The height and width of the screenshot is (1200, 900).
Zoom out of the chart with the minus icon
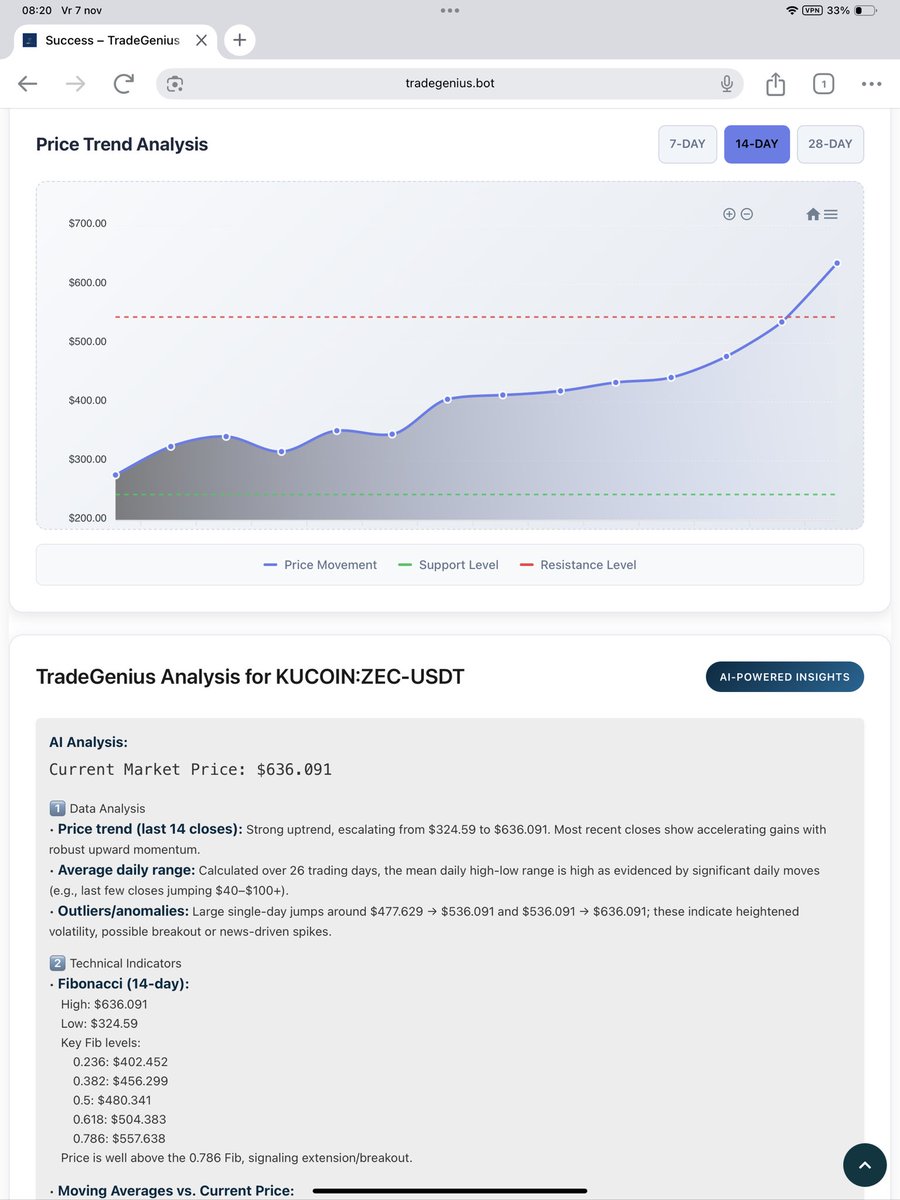pos(747,214)
